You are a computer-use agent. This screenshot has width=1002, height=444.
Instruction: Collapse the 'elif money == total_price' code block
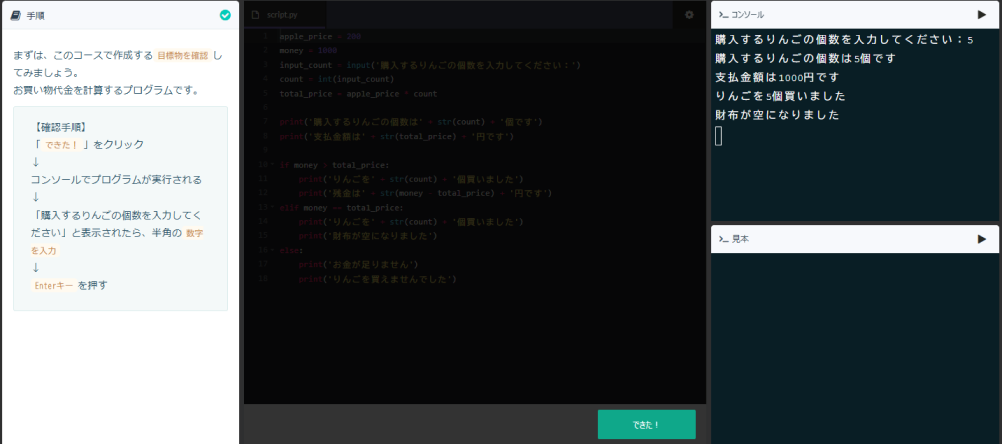point(270,207)
